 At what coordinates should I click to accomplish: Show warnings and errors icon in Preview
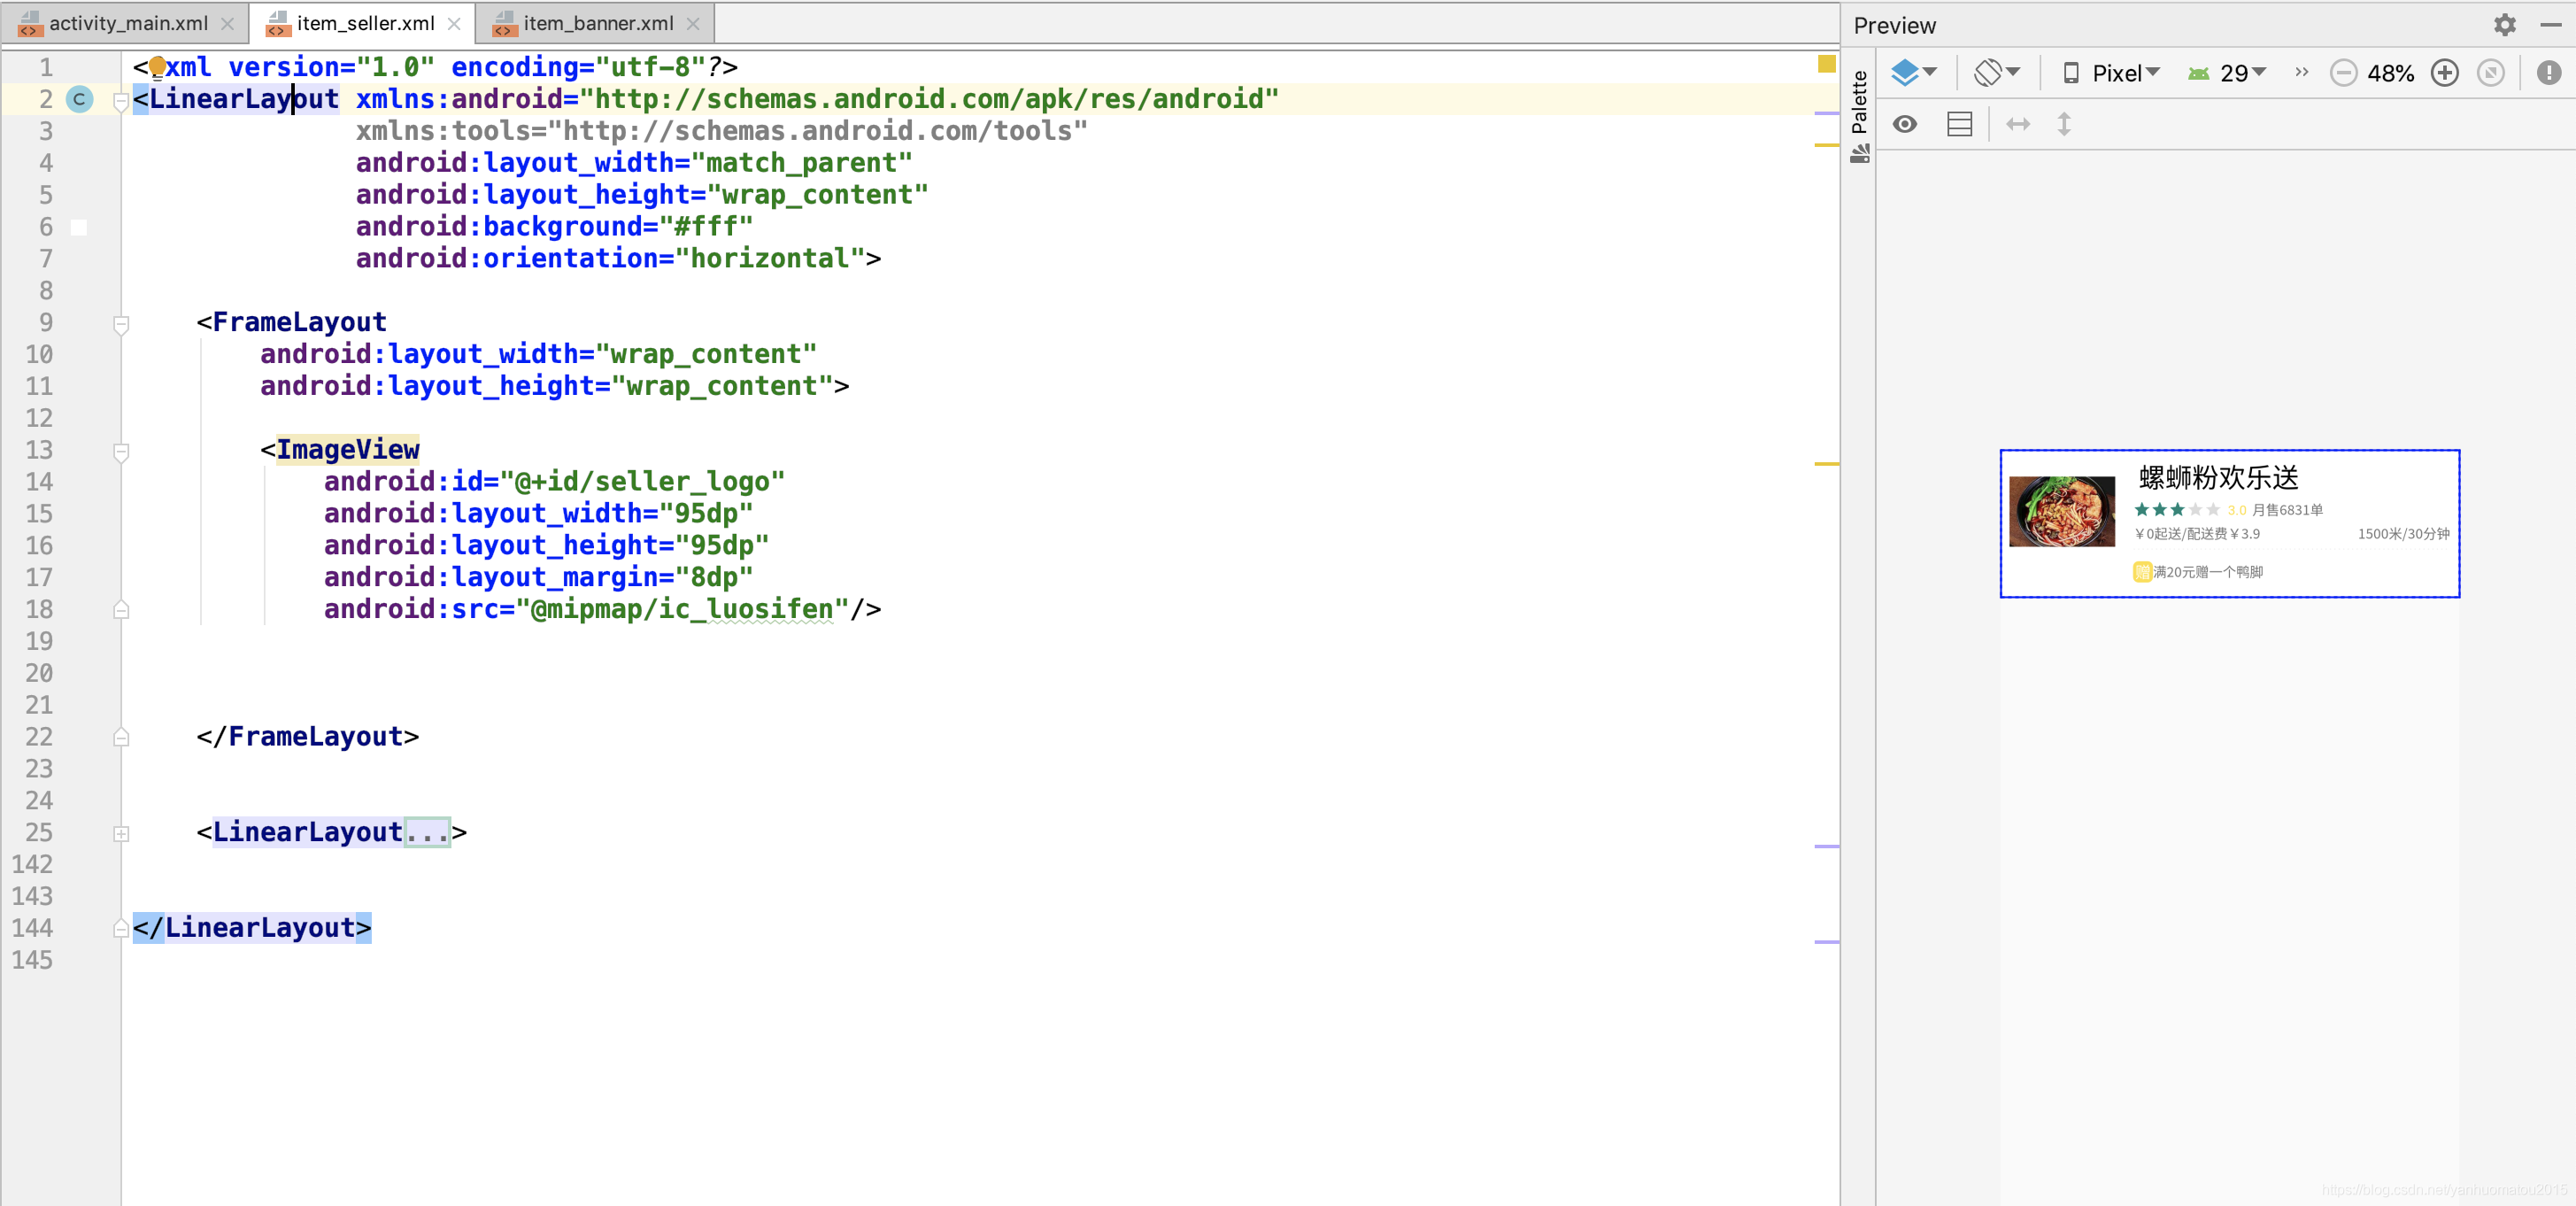coord(2549,73)
